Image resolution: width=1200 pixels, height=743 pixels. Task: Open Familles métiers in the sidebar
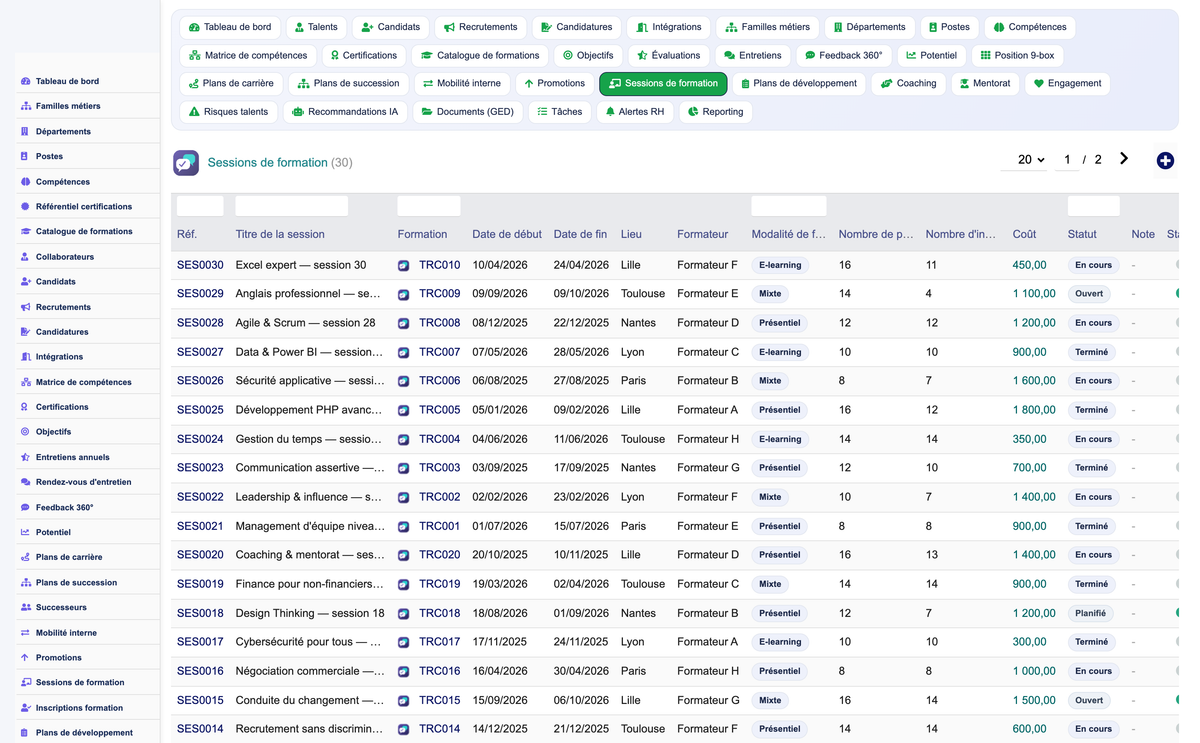click(x=68, y=106)
